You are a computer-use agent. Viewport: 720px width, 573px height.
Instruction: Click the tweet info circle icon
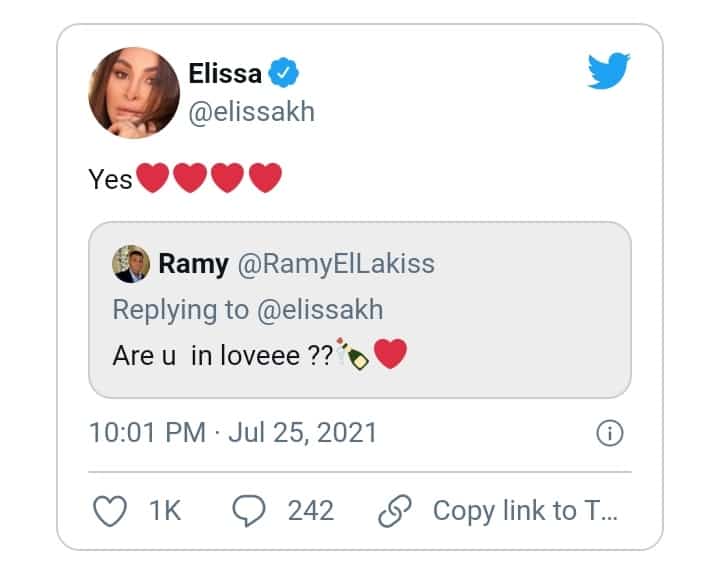click(610, 433)
